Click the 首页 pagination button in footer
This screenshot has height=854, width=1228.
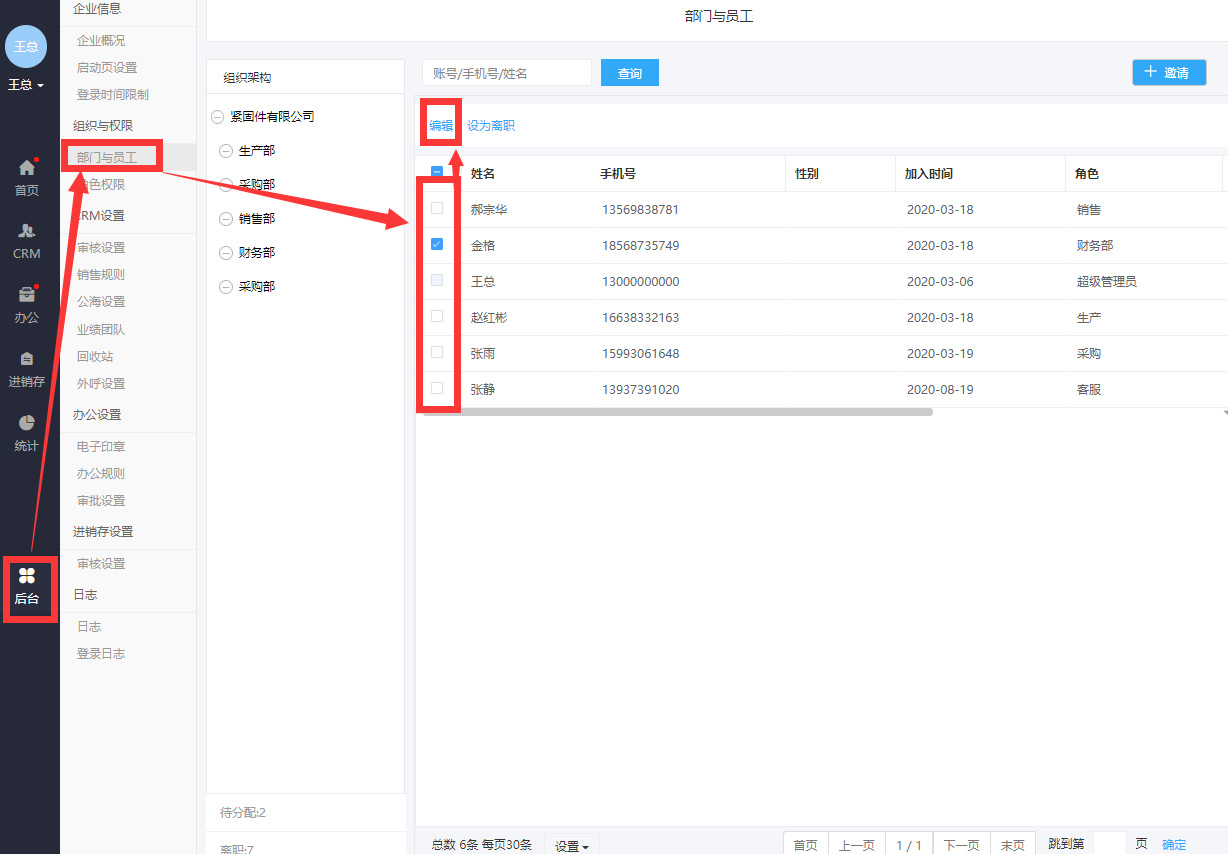click(x=805, y=845)
